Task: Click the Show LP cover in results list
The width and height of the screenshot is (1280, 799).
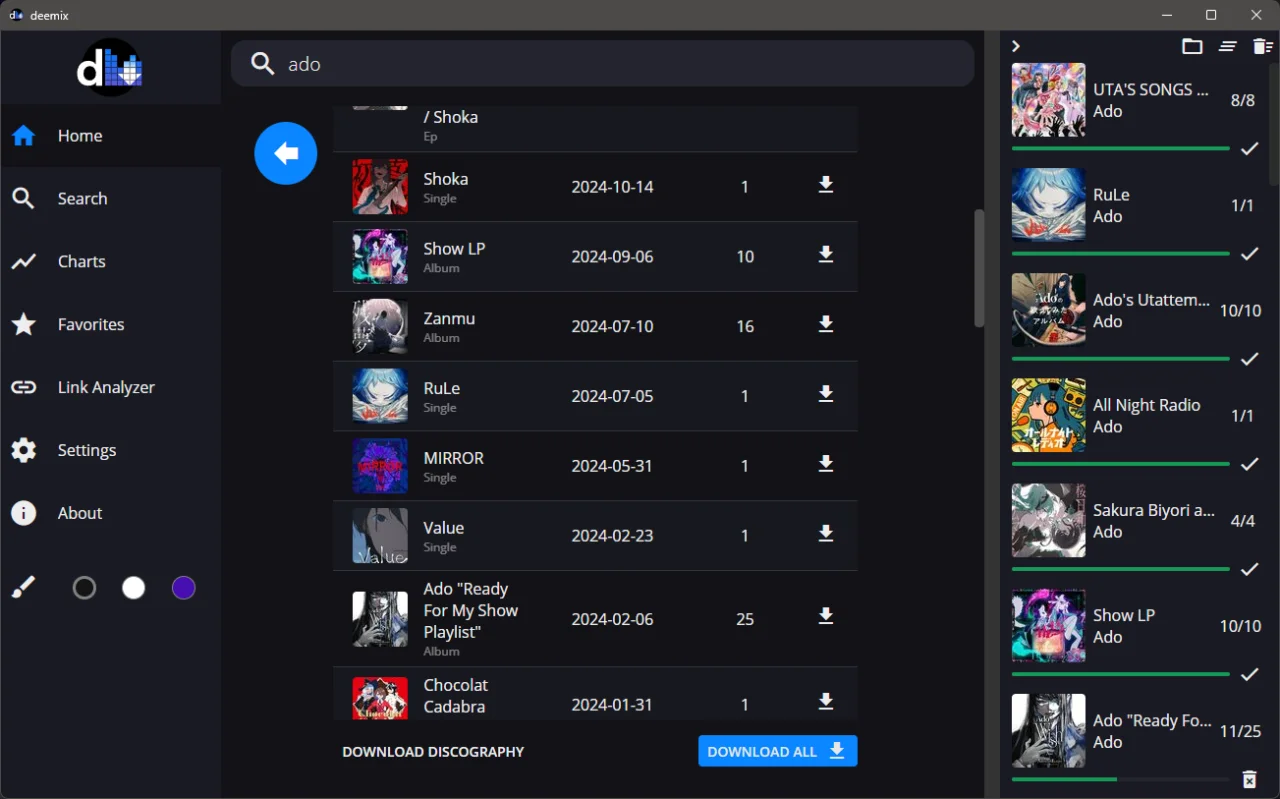Action: (x=380, y=256)
